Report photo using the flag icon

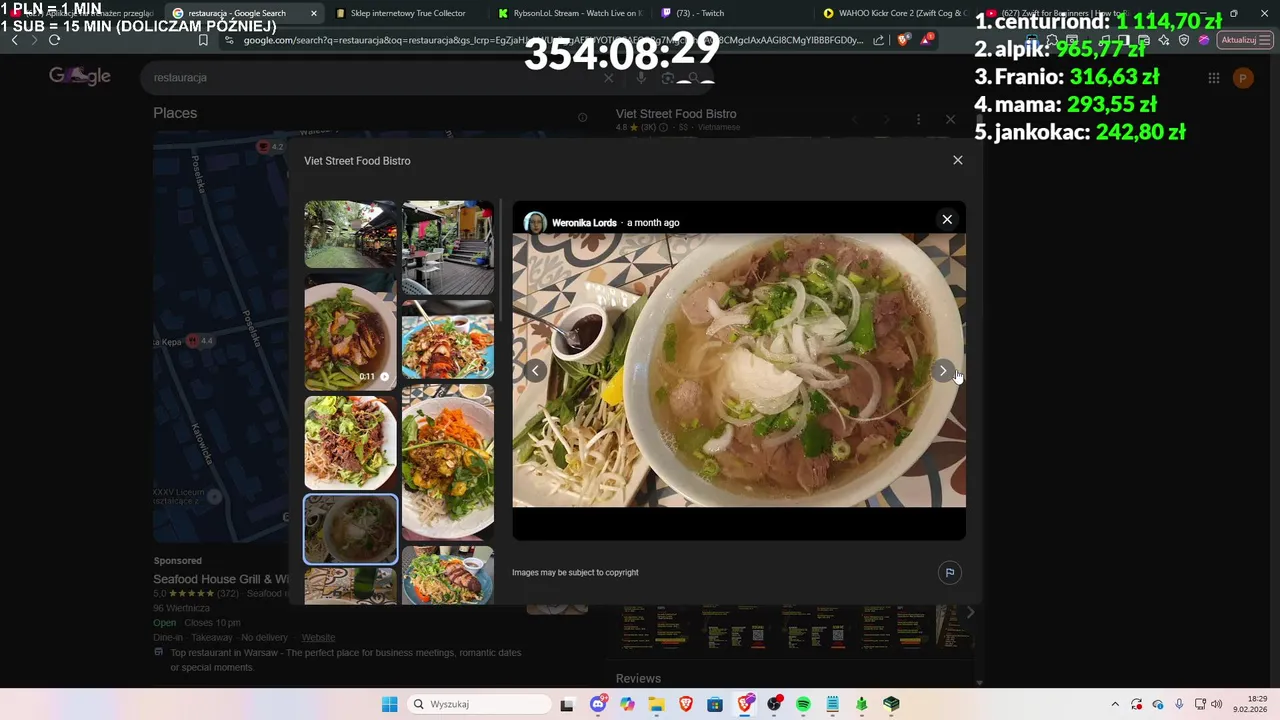(950, 573)
